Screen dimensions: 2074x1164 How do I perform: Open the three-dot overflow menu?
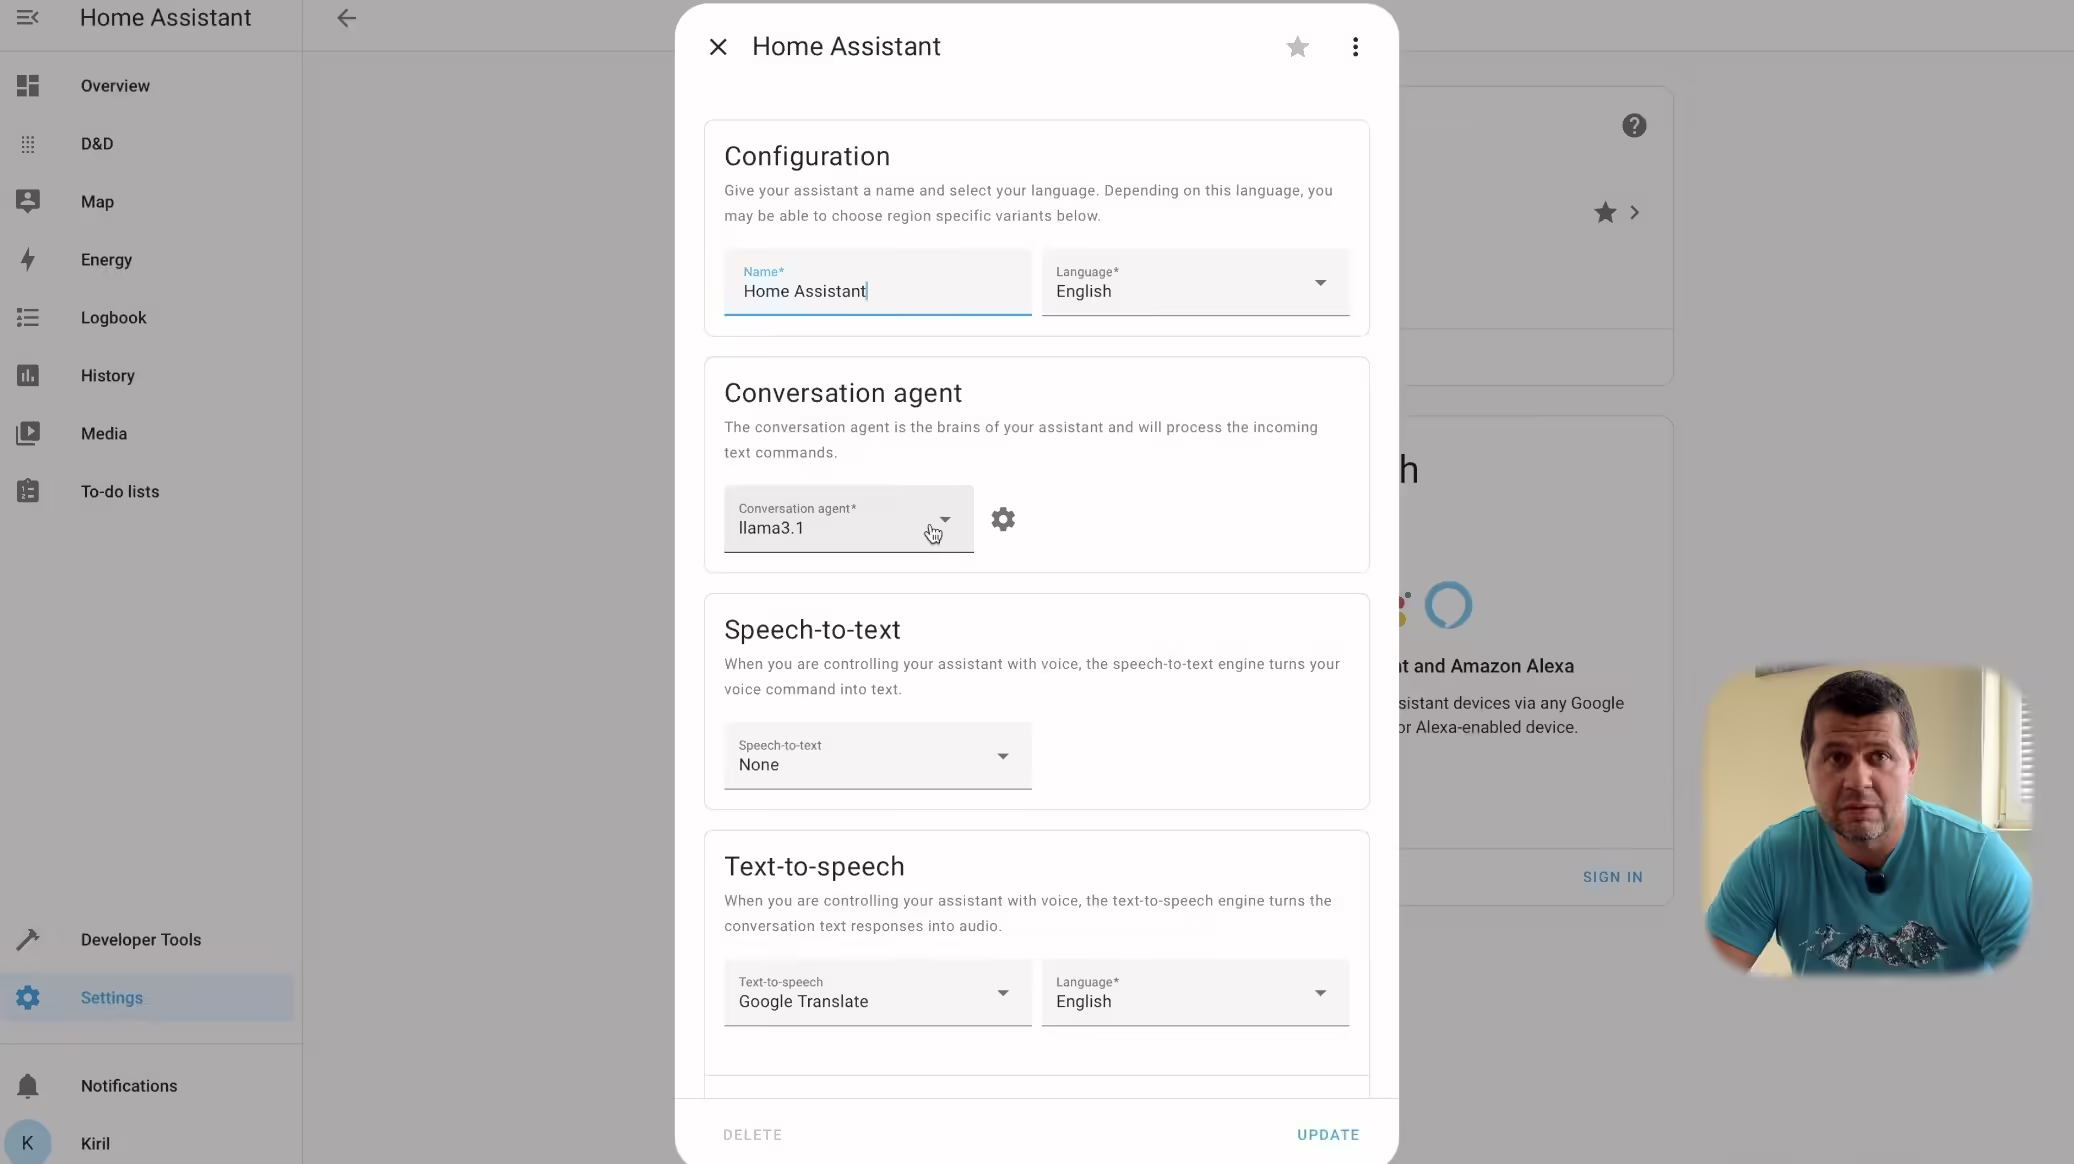click(1355, 47)
